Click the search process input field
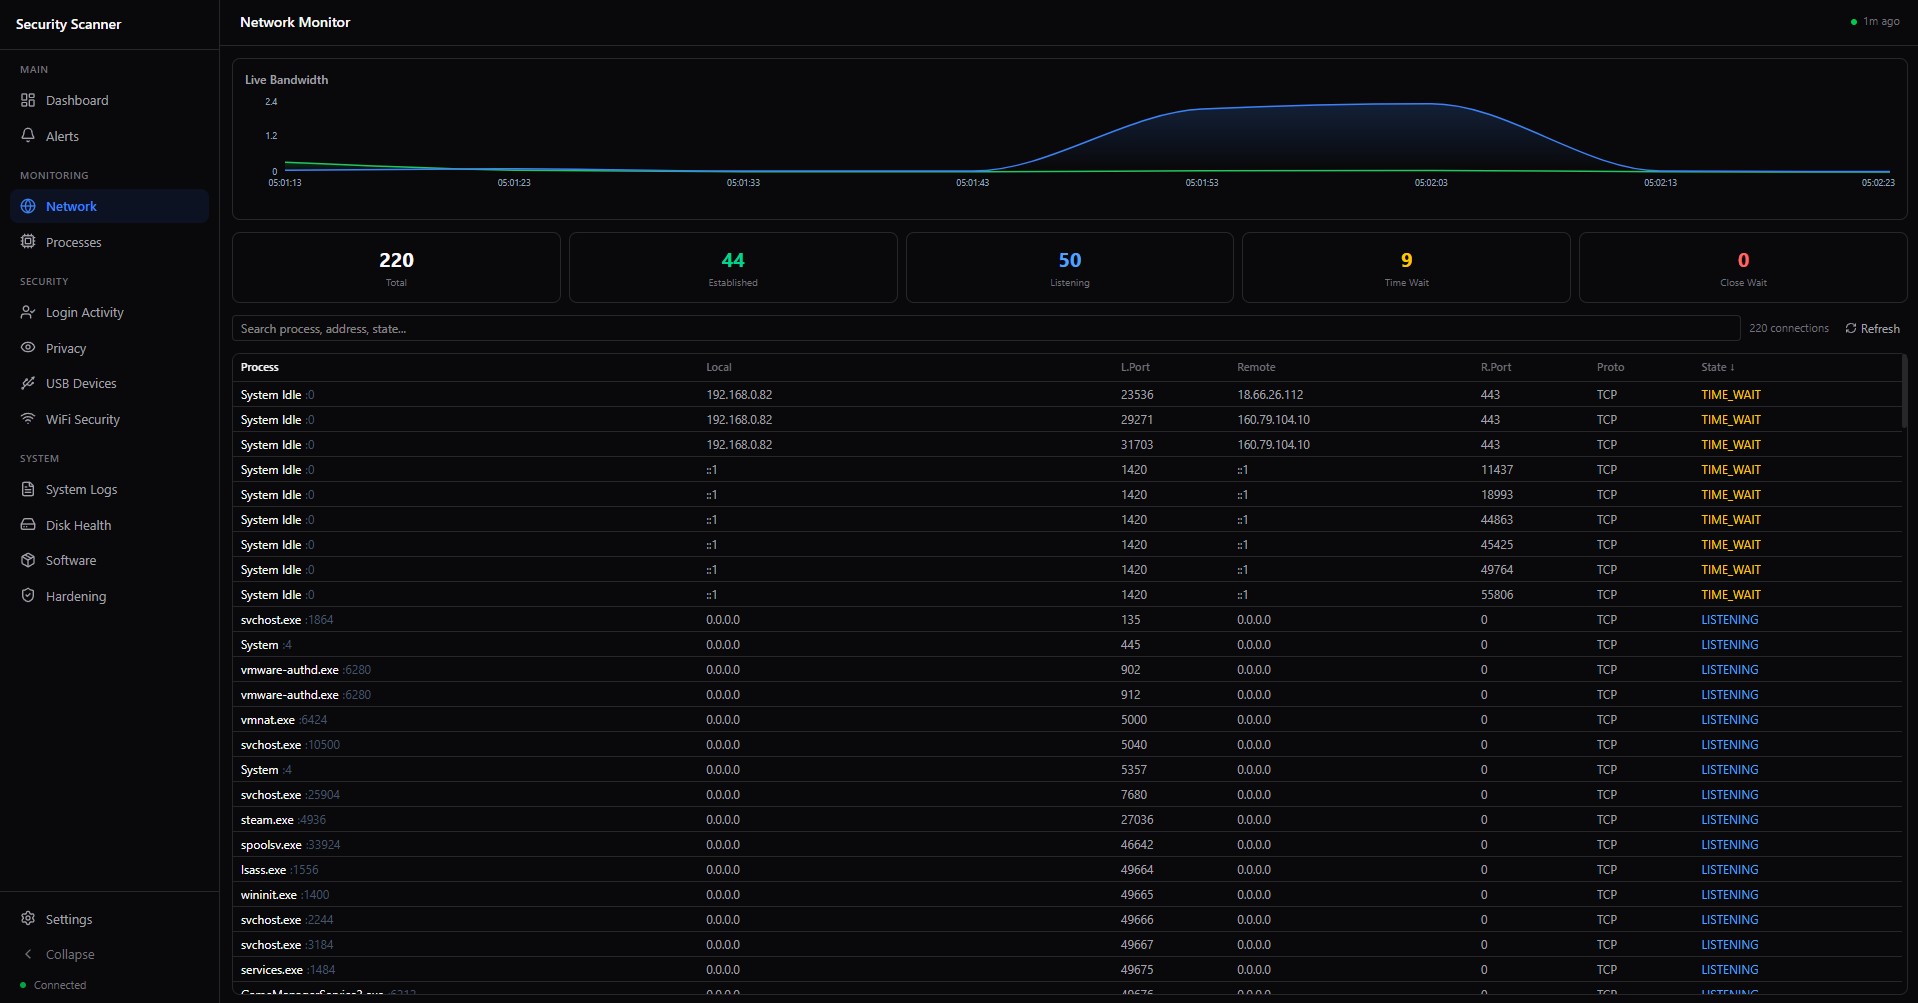 click(700, 328)
